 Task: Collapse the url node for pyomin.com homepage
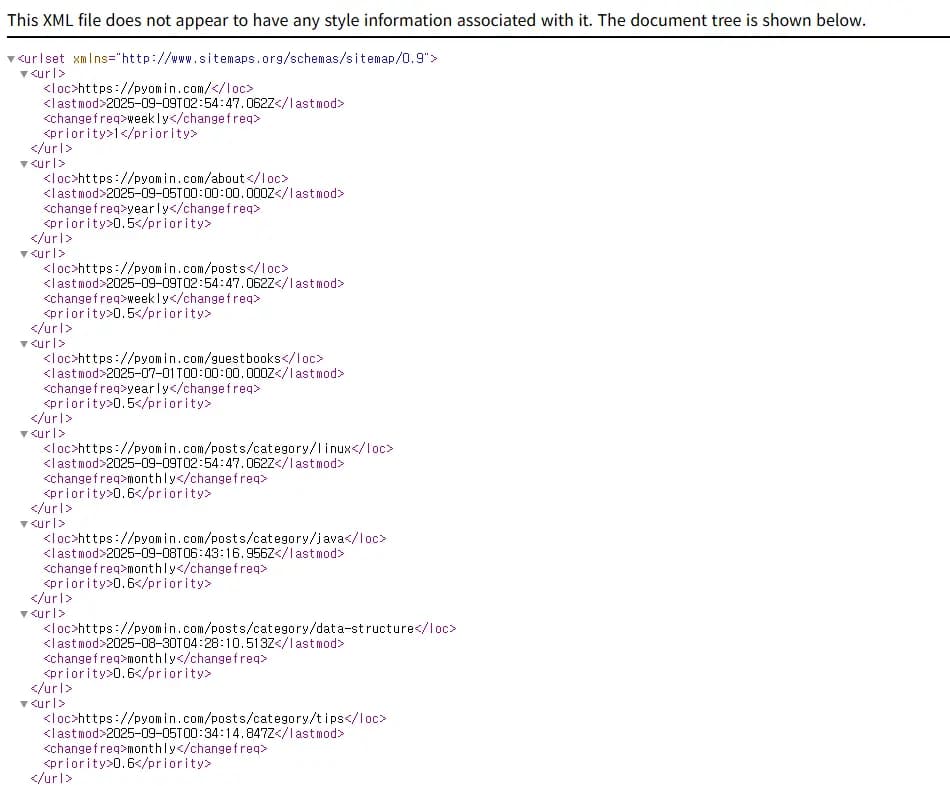[x=24, y=74]
